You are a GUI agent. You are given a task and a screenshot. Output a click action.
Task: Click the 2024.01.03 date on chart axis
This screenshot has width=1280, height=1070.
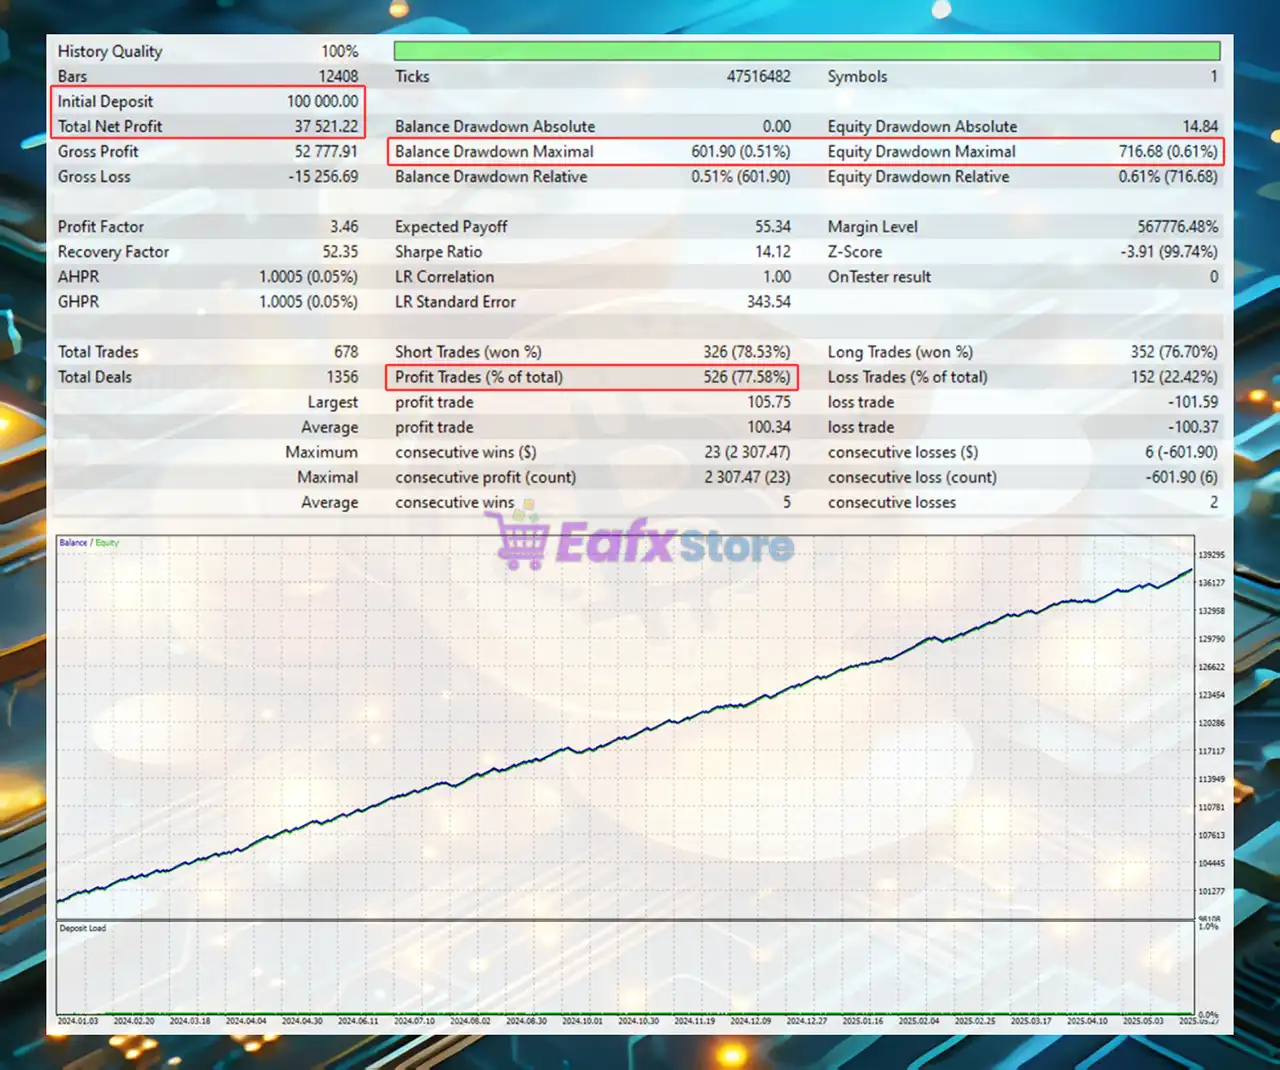78,1021
